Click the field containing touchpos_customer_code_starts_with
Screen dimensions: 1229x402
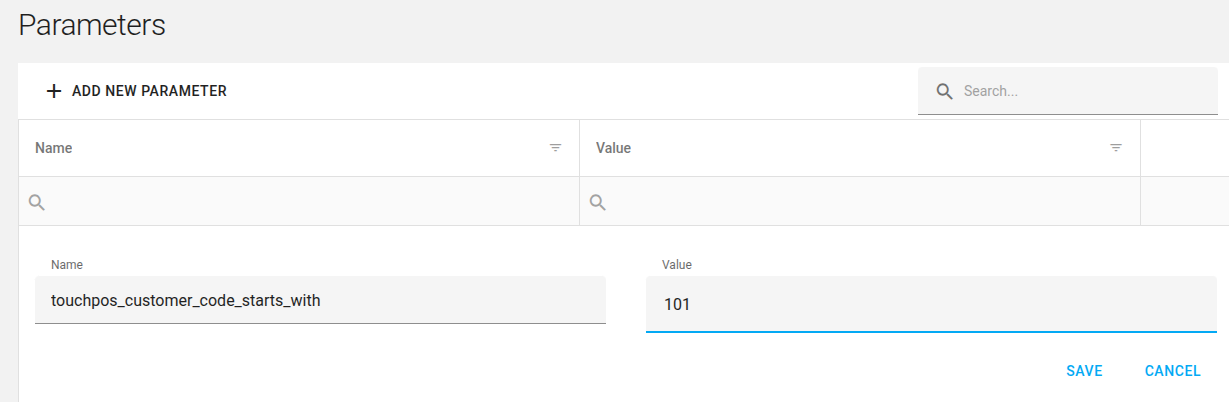[320, 300]
